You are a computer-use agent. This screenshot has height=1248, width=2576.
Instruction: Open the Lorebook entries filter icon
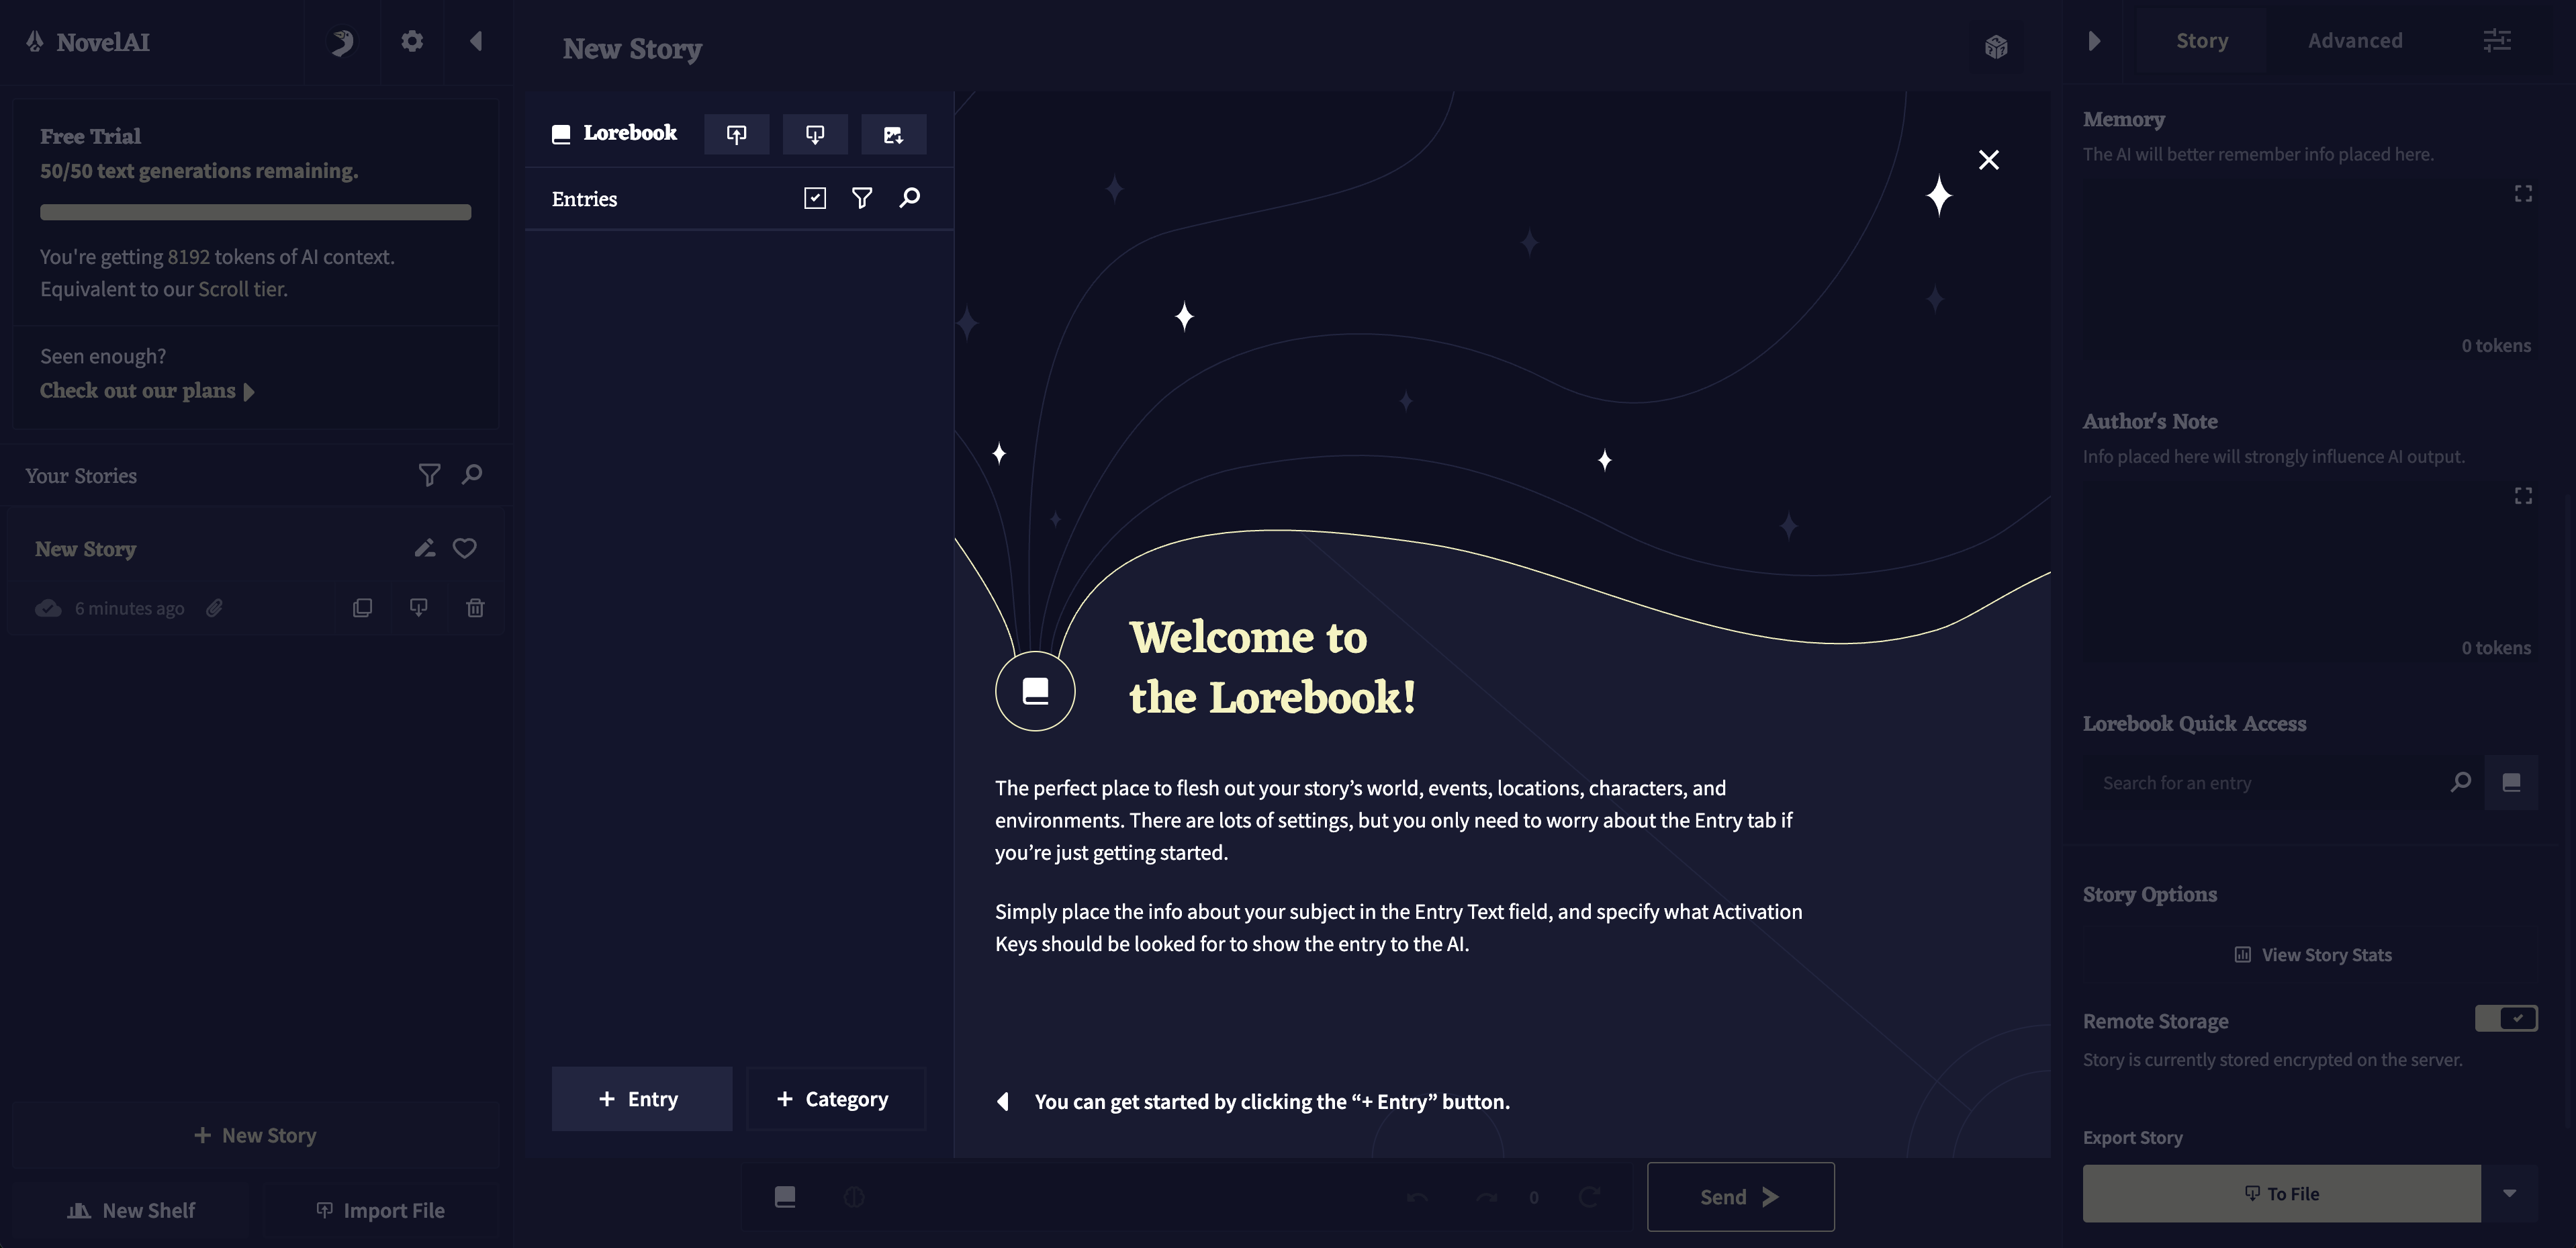coord(861,198)
